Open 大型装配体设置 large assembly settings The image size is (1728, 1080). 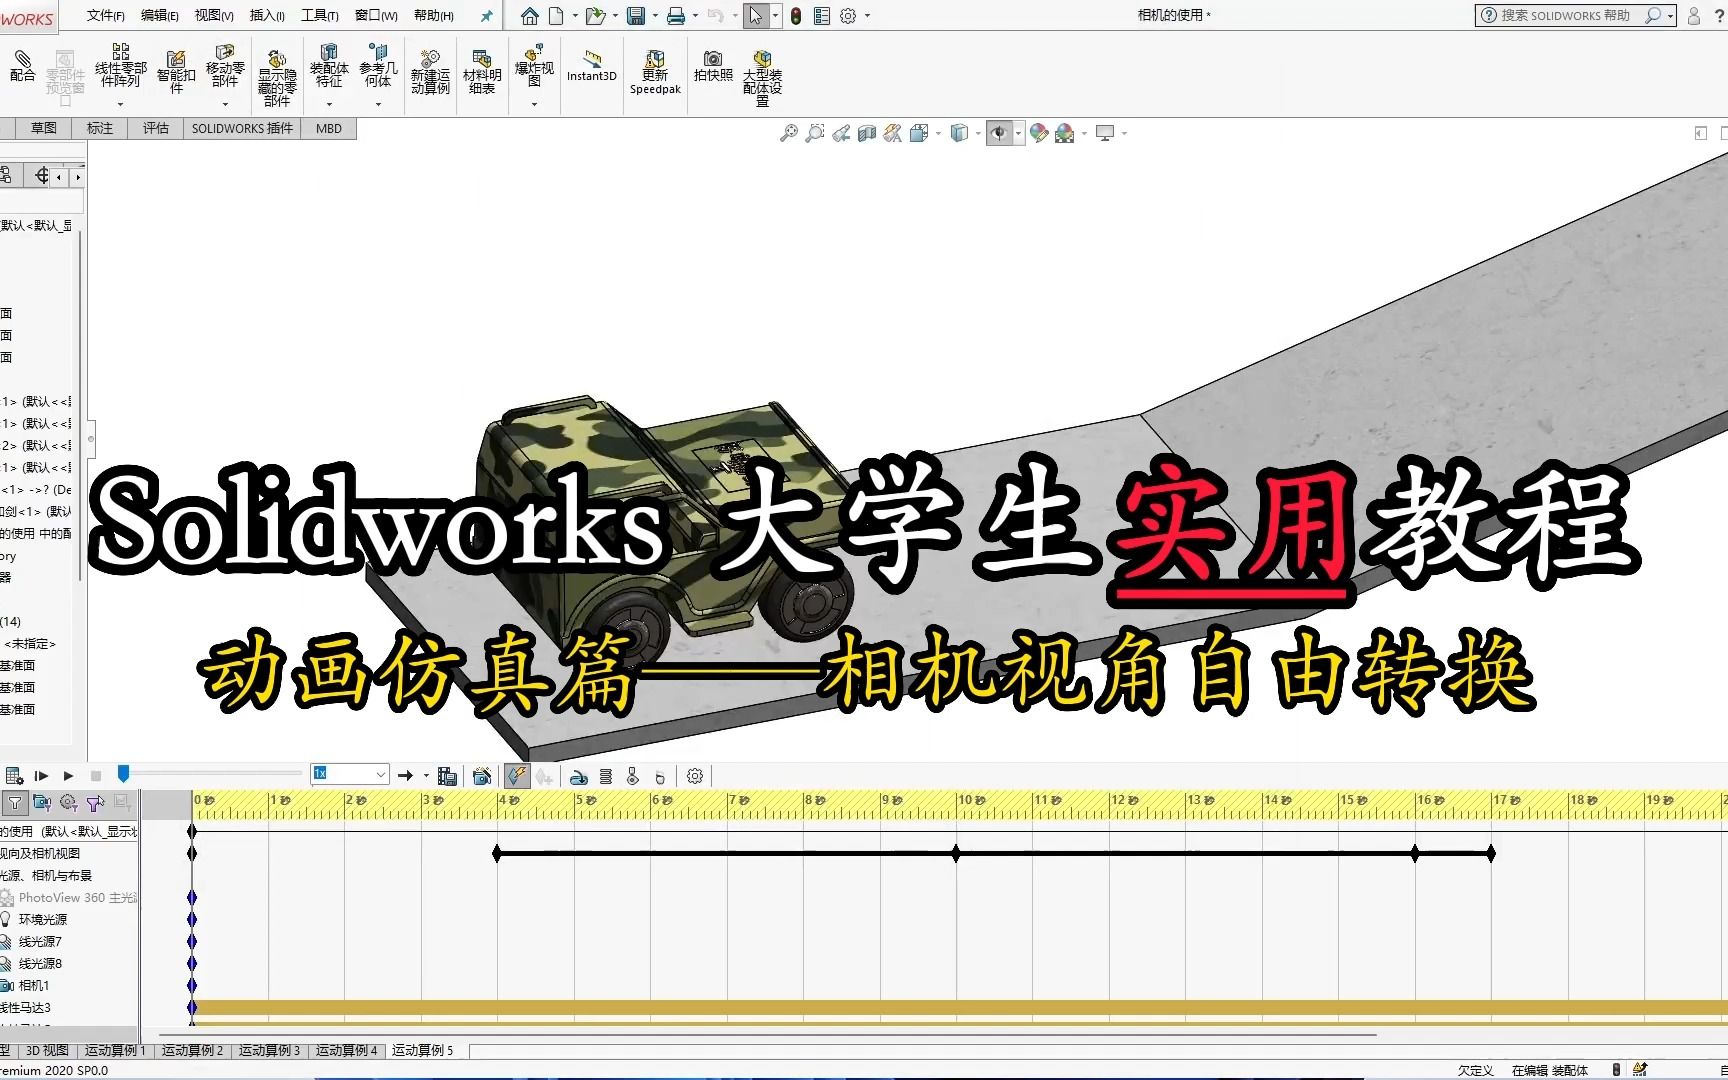tap(762, 78)
